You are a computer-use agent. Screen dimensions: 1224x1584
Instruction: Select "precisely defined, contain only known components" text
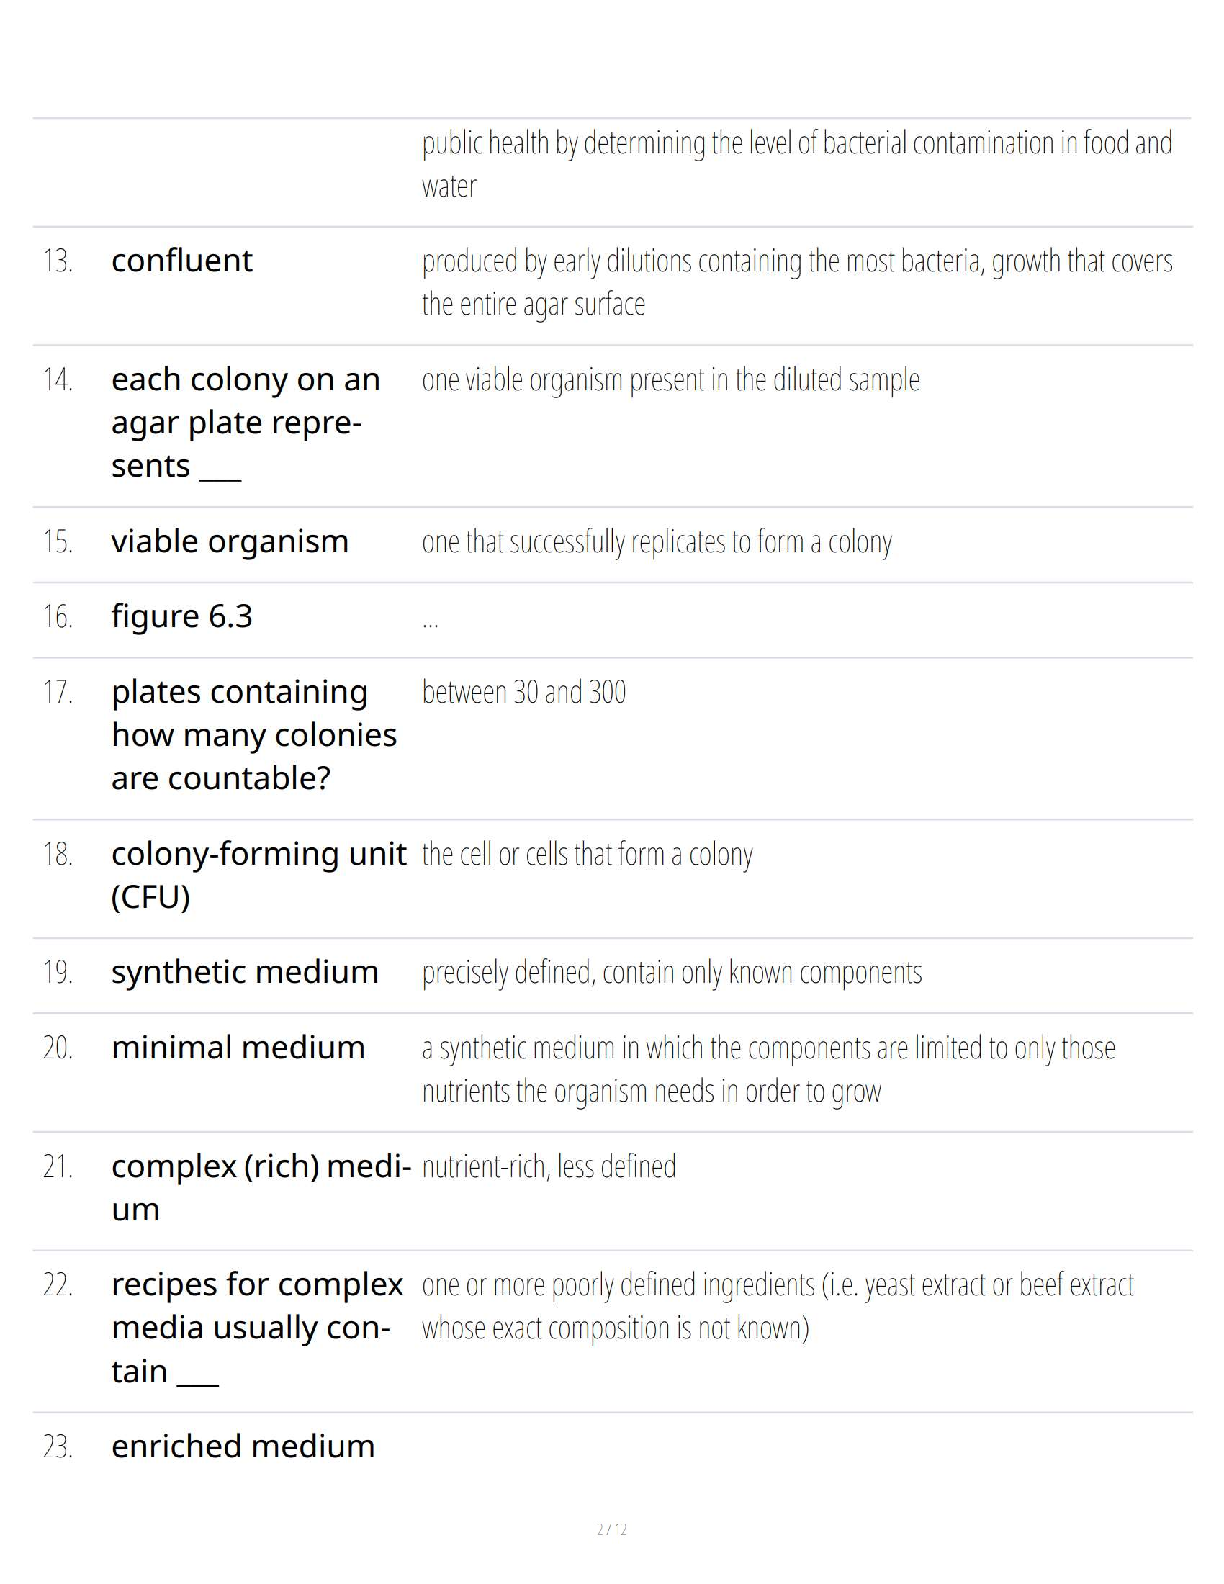click(x=672, y=973)
